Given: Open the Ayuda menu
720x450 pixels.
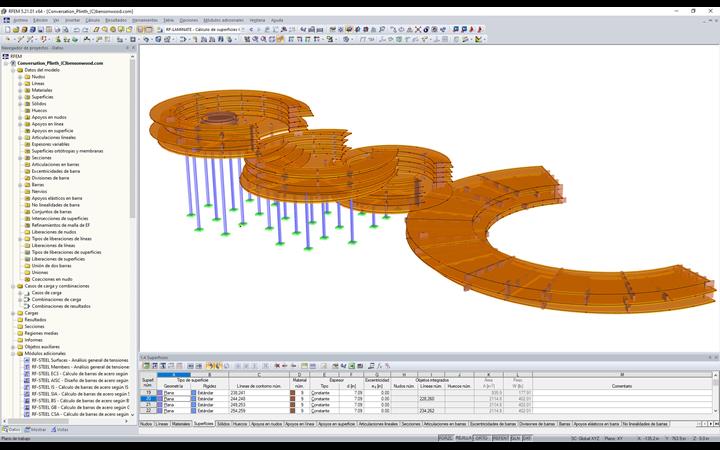Looking at the screenshot, I should coord(277,20).
